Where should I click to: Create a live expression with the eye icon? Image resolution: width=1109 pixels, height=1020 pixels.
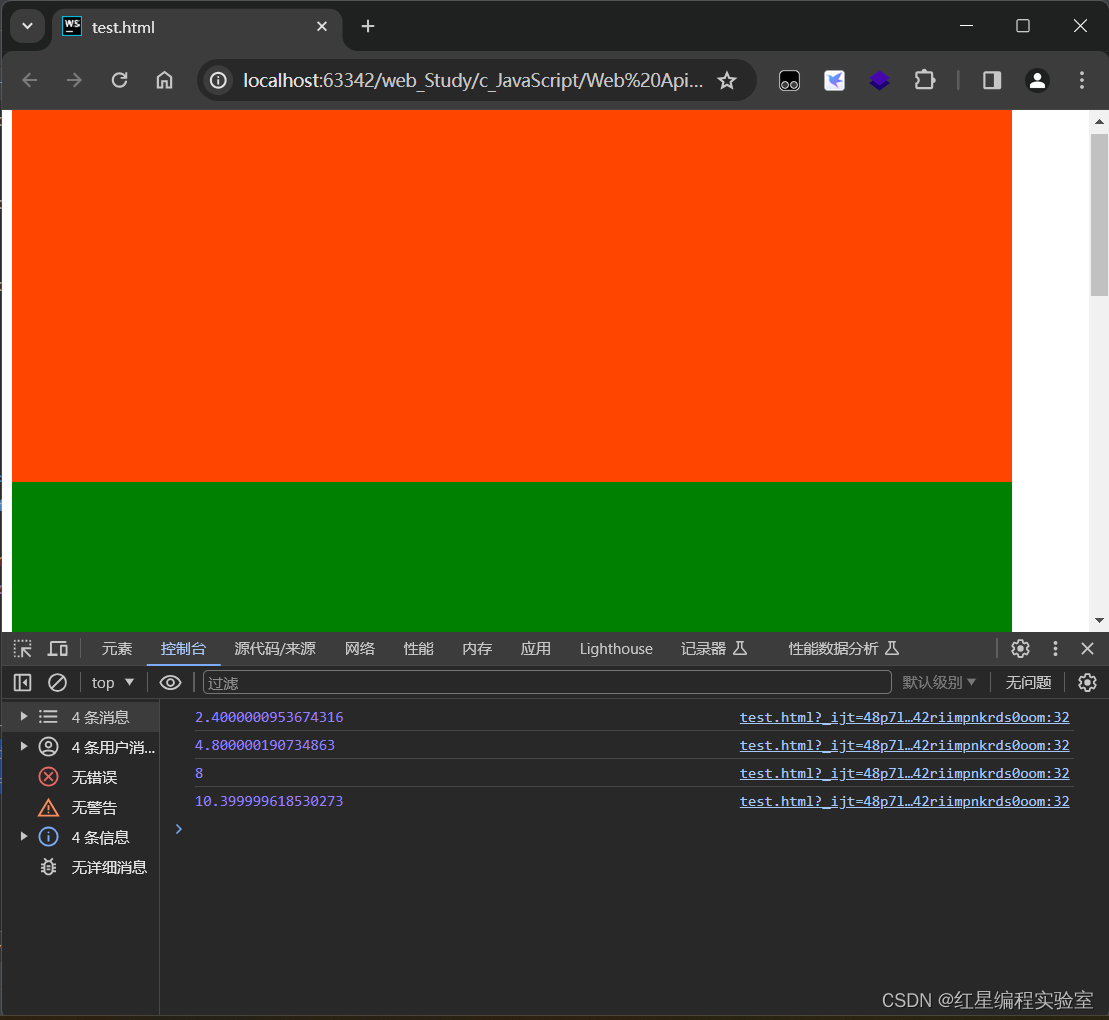(x=170, y=682)
